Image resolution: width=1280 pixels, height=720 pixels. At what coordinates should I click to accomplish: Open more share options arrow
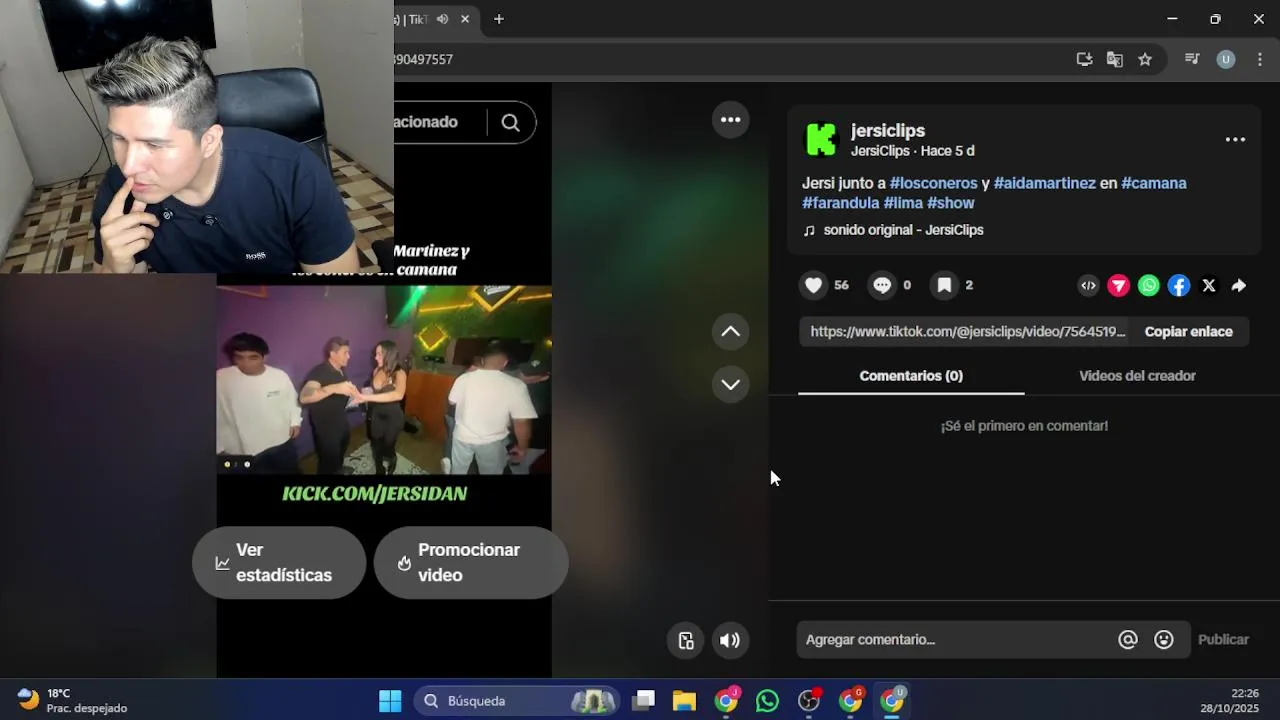coord(1239,286)
